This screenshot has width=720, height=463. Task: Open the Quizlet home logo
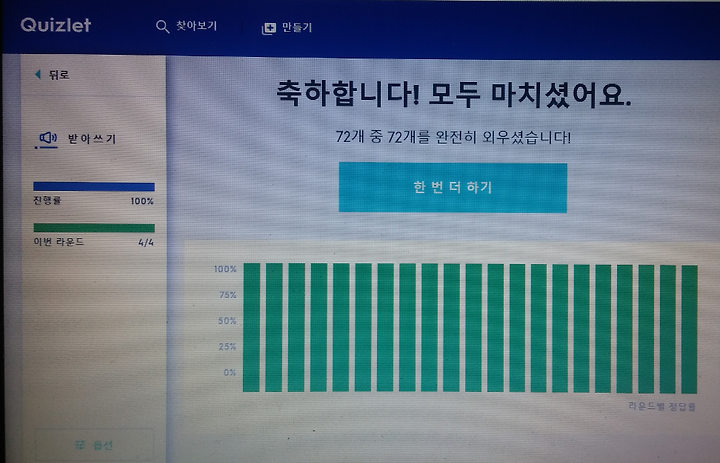(56, 25)
